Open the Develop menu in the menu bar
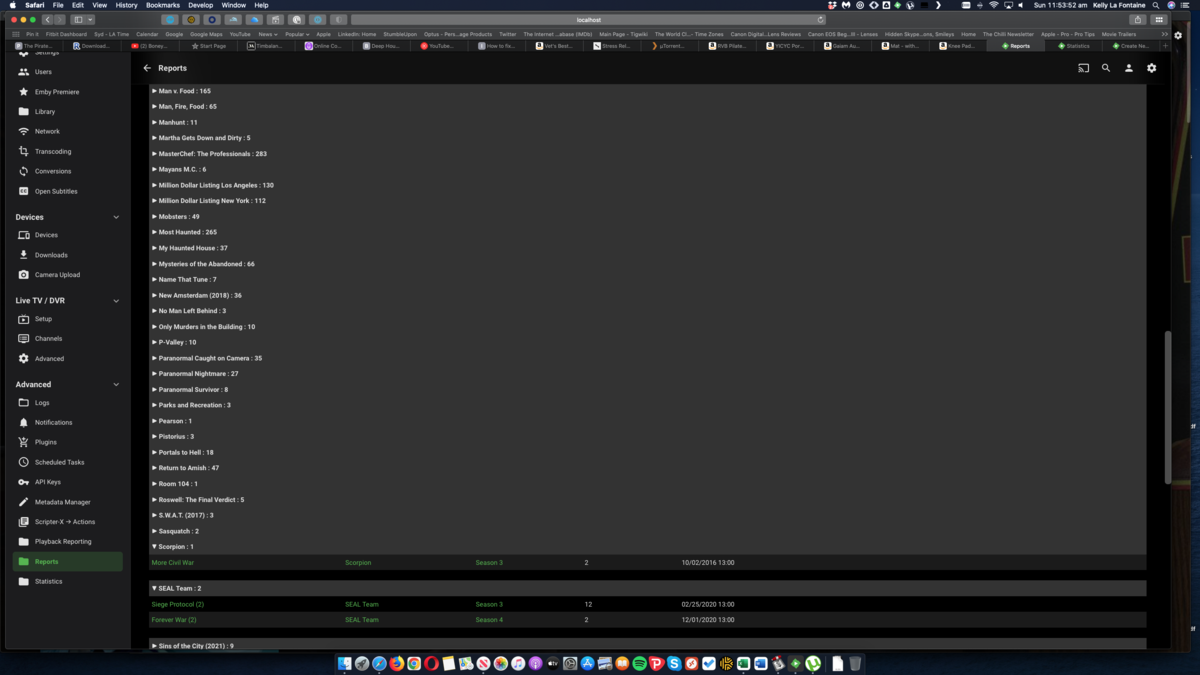Image resolution: width=1200 pixels, height=675 pixels. click(199, 4)
